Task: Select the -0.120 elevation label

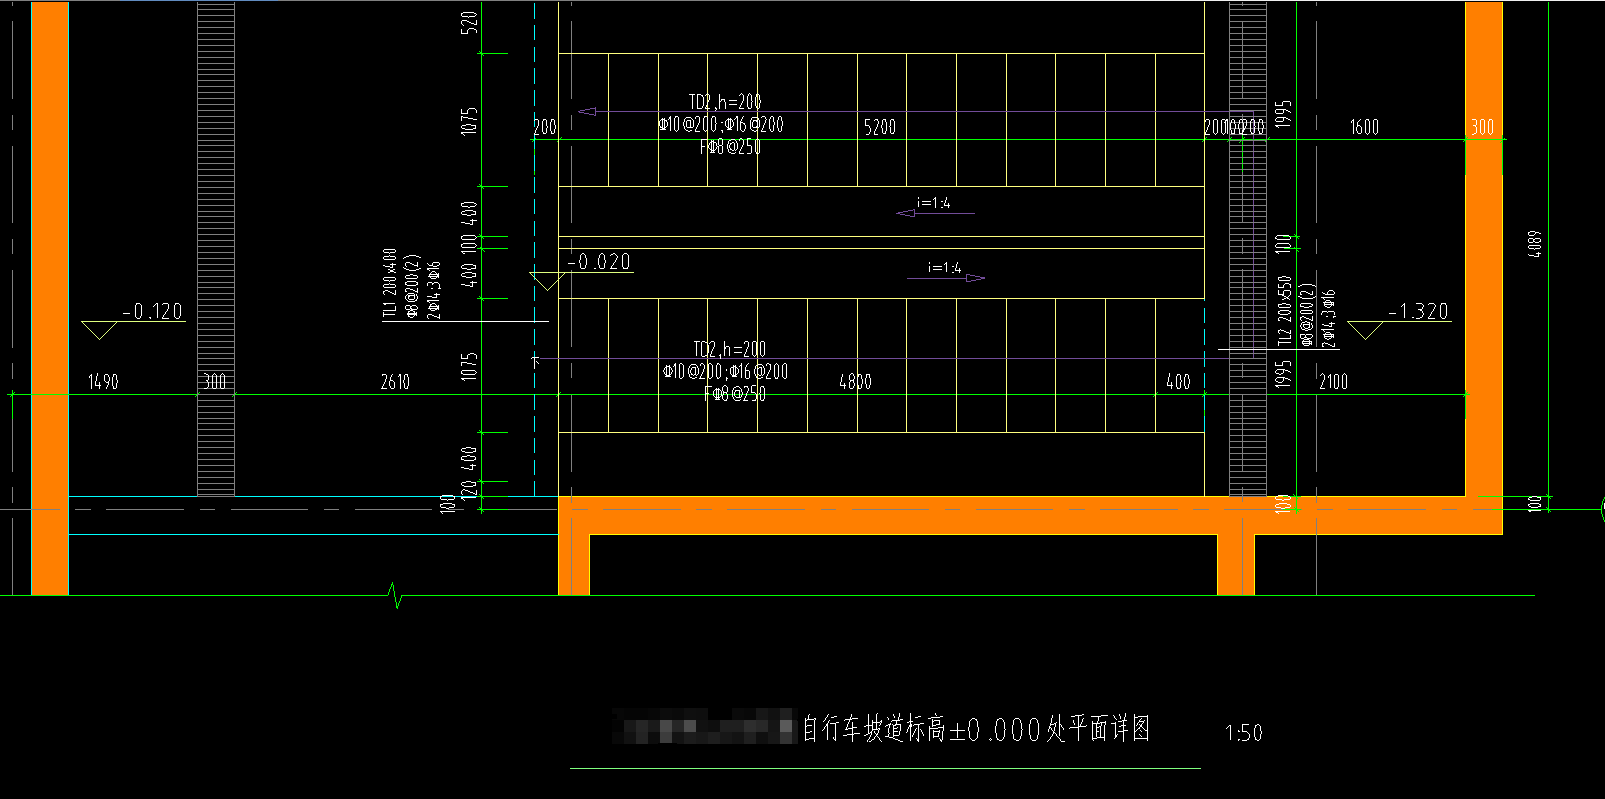Action: (153, 311)
